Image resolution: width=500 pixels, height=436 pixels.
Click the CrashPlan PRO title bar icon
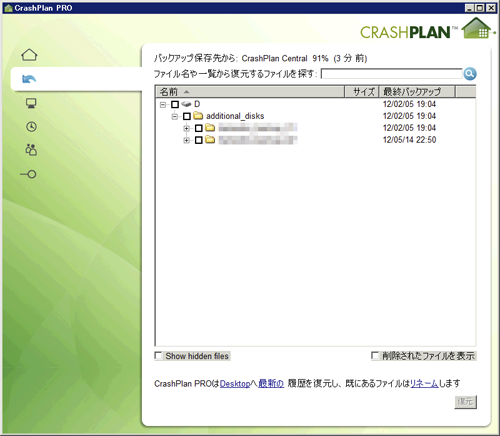click(x=9, y=8)
